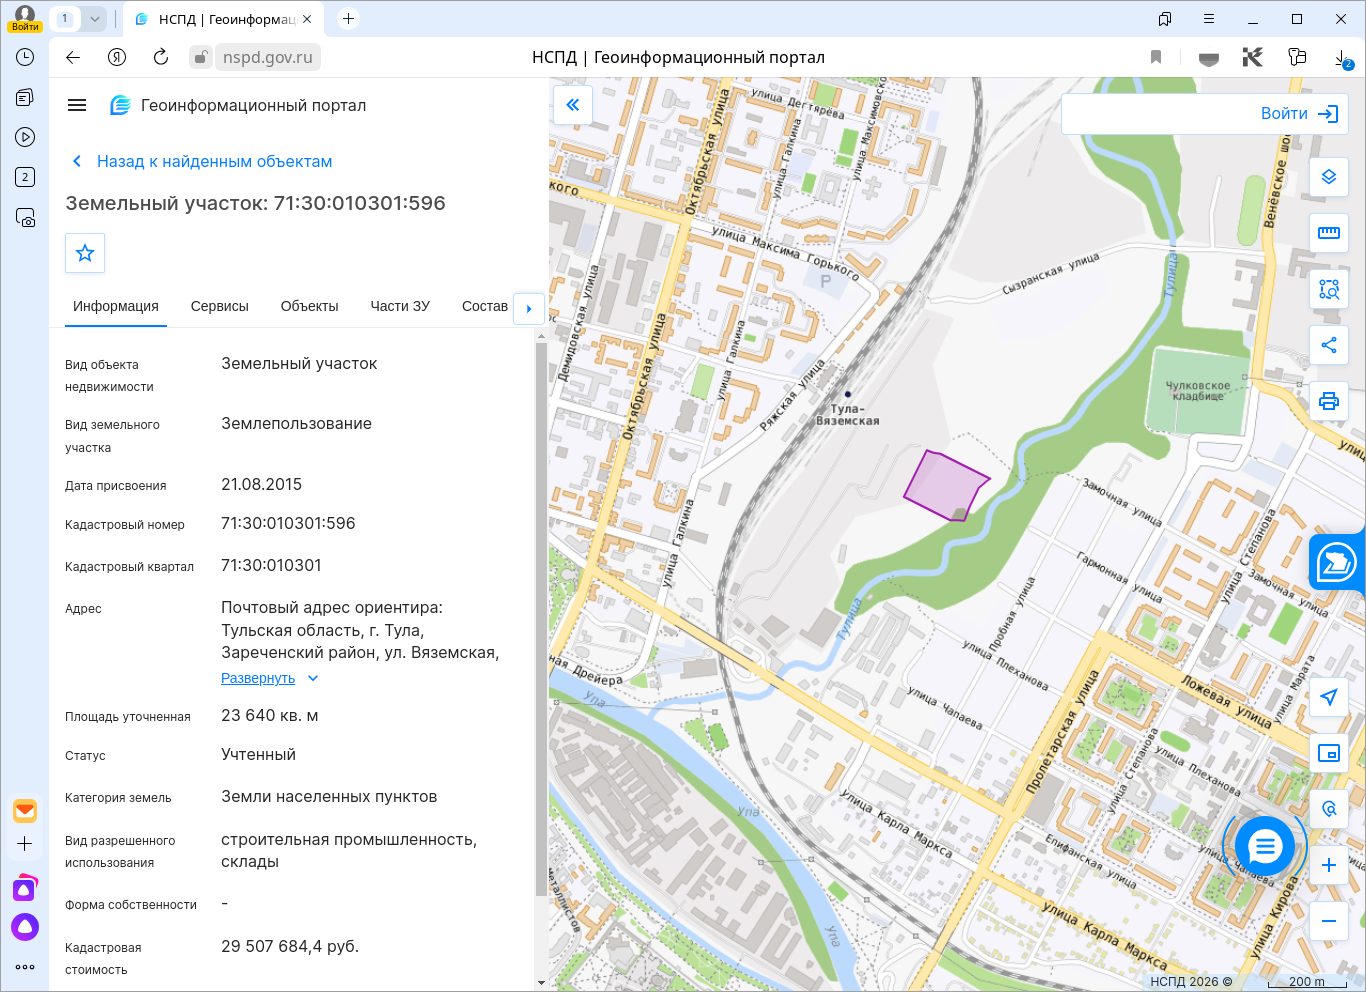Click the cadastral number 71:30:010301:596 value
Image resolution: width=1366 pixels, height=992 pixels.
288,523
